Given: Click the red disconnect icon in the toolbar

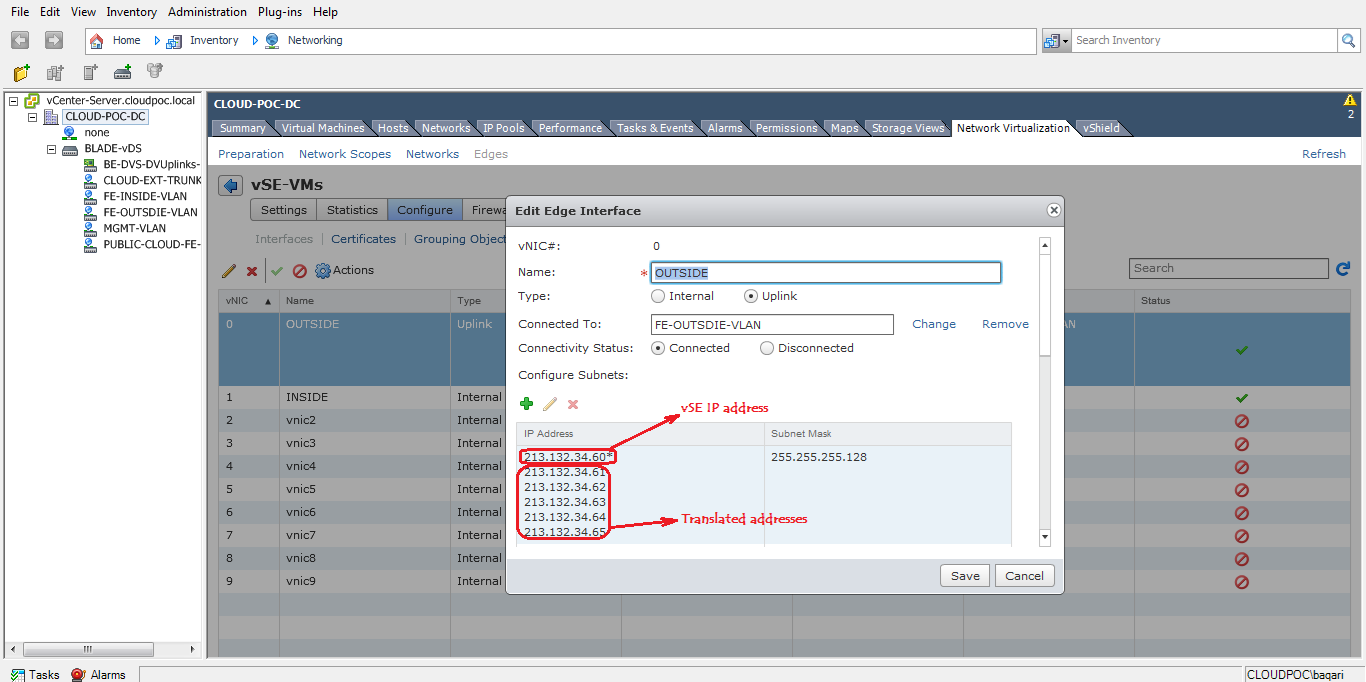Looking at the screenshot, I should tap(300, 270).
